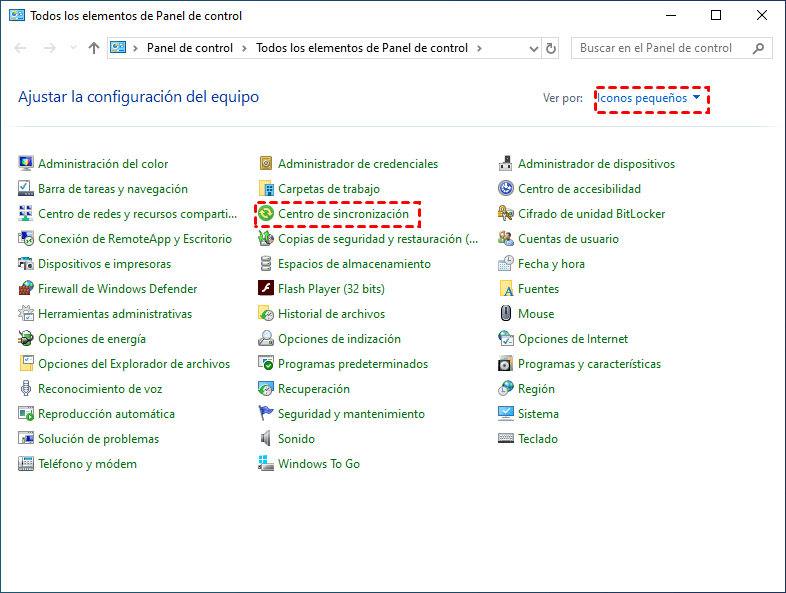Open the Teléfono y módem icon
The height and width of the screenshot is (593, 786).
coord(26,464)
